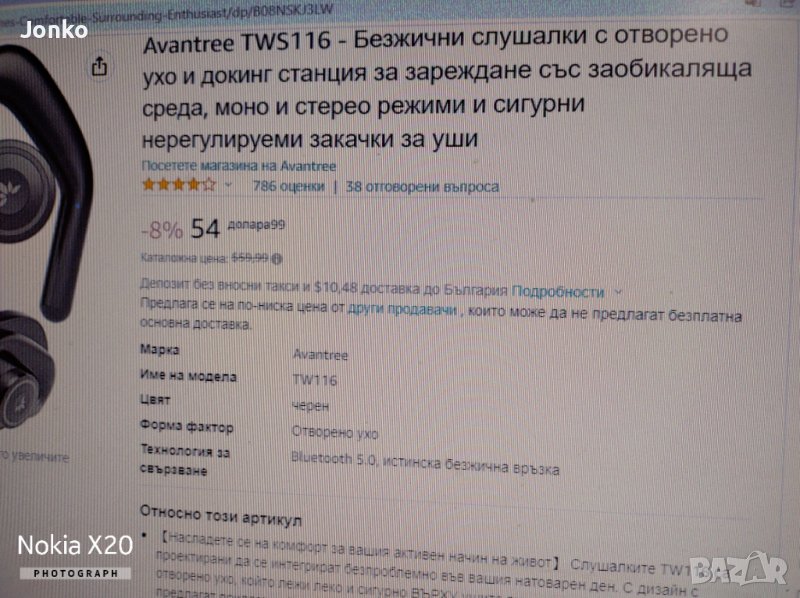This screenshot has height=598, width=800.
Task: Click the four-and-a-half star rating icons
Action: (x=179, y=184)
